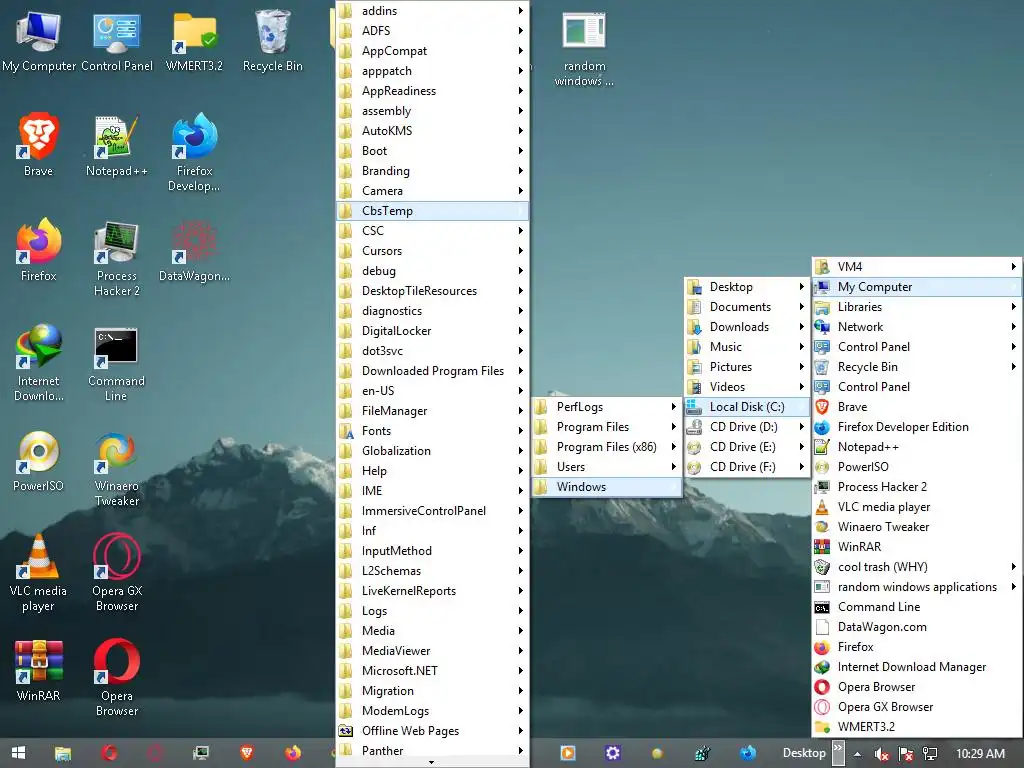
Task: Expand the random windows applications submenu arrow
Action: [x=1013, y=586]
